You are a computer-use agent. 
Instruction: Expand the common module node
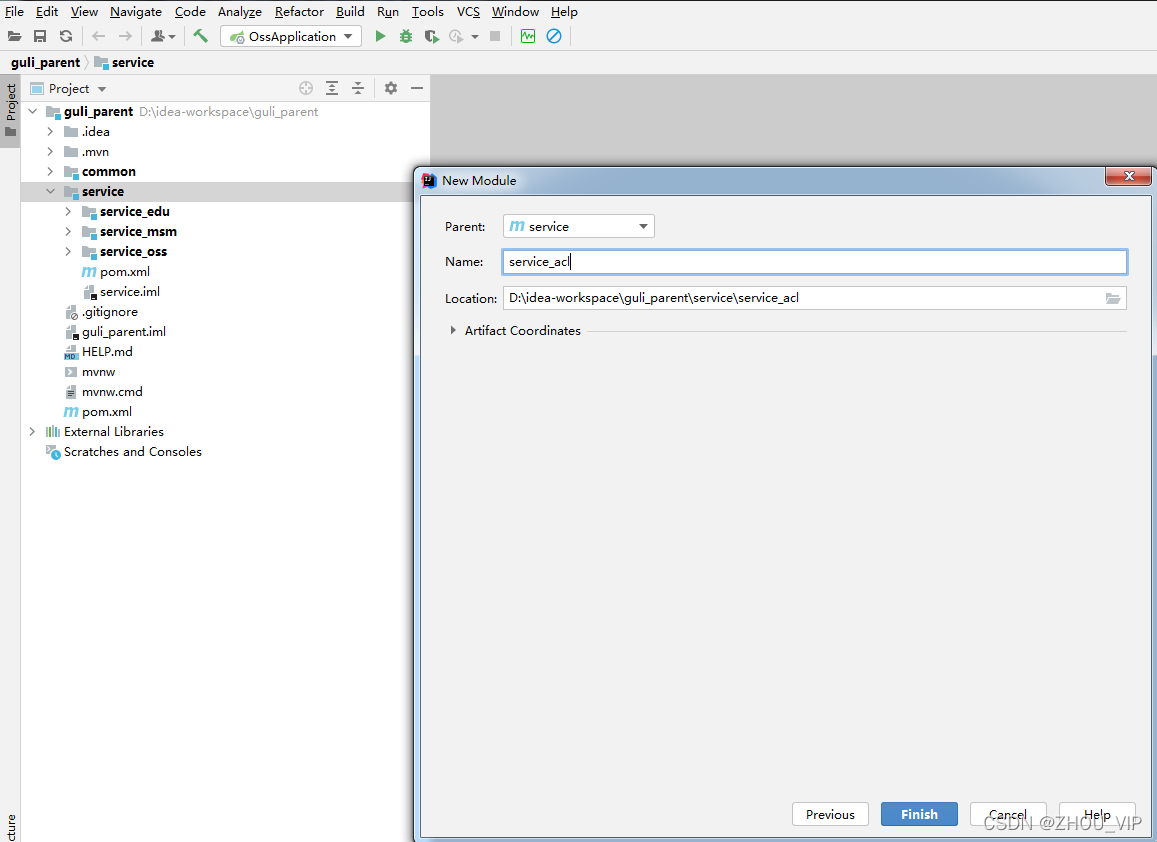pos(50,171)
